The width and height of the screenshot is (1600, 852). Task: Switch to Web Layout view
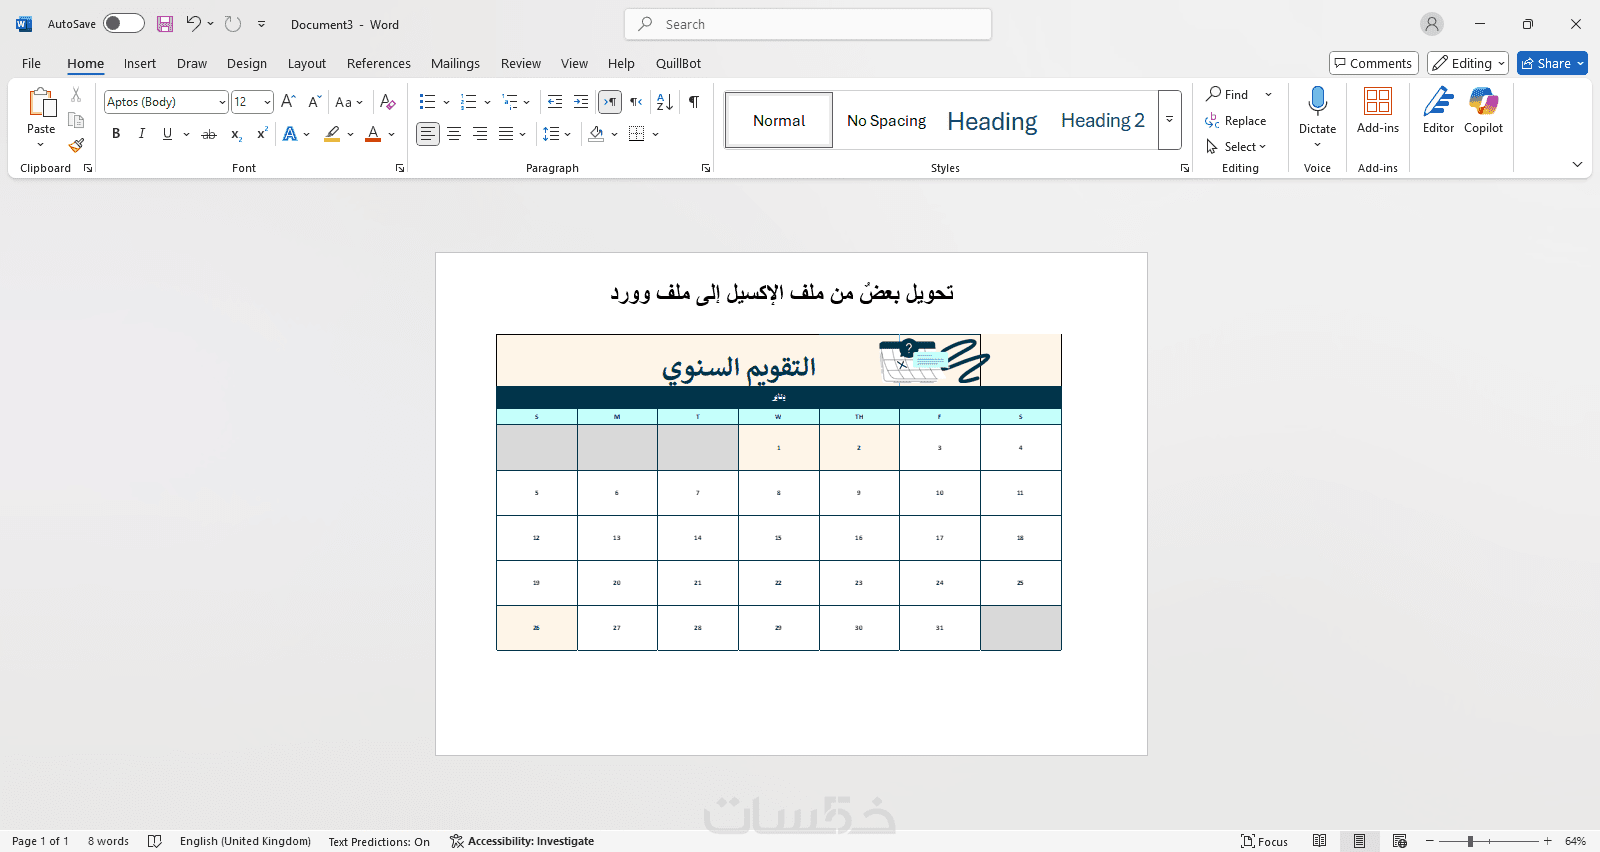click(1400, 841)
